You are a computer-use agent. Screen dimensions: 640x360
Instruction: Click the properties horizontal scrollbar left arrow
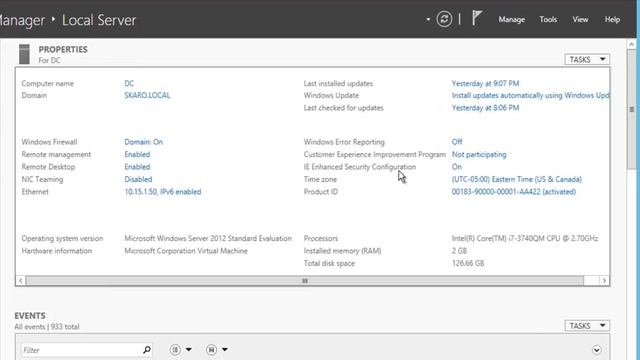pos(21,280)
